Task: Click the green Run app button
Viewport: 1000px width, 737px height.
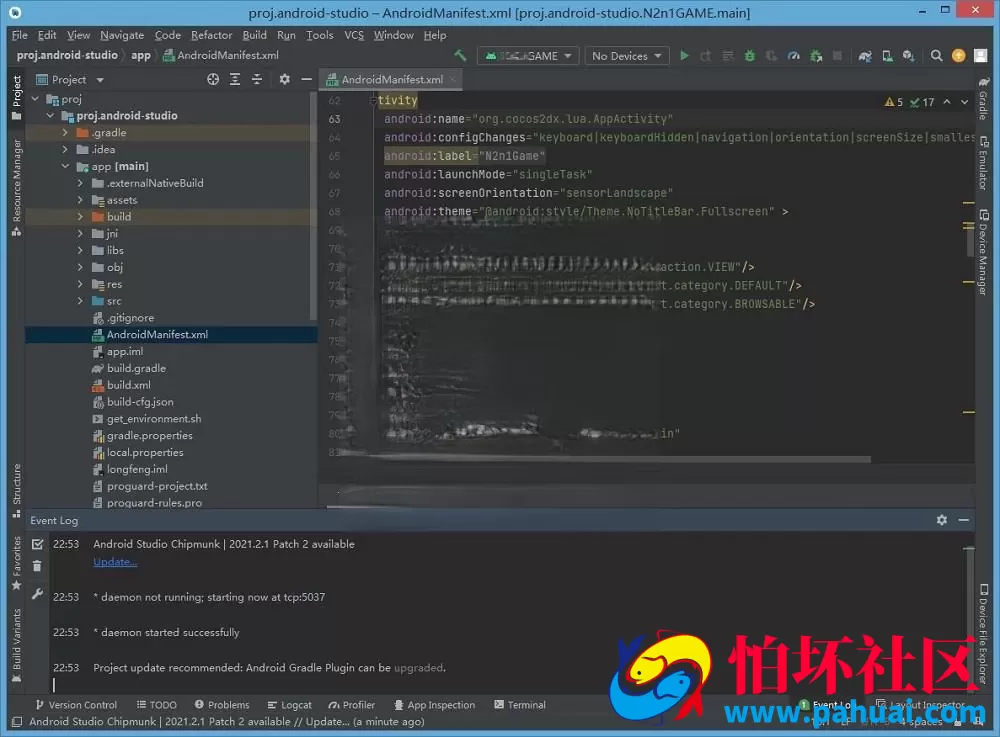Action: (684, 55)
